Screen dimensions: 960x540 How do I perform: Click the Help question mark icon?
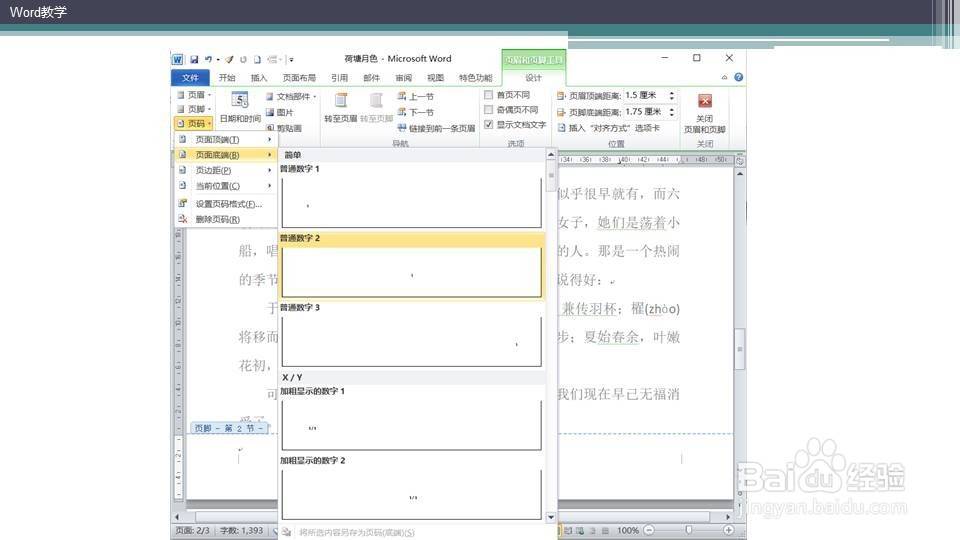point(738,77)
